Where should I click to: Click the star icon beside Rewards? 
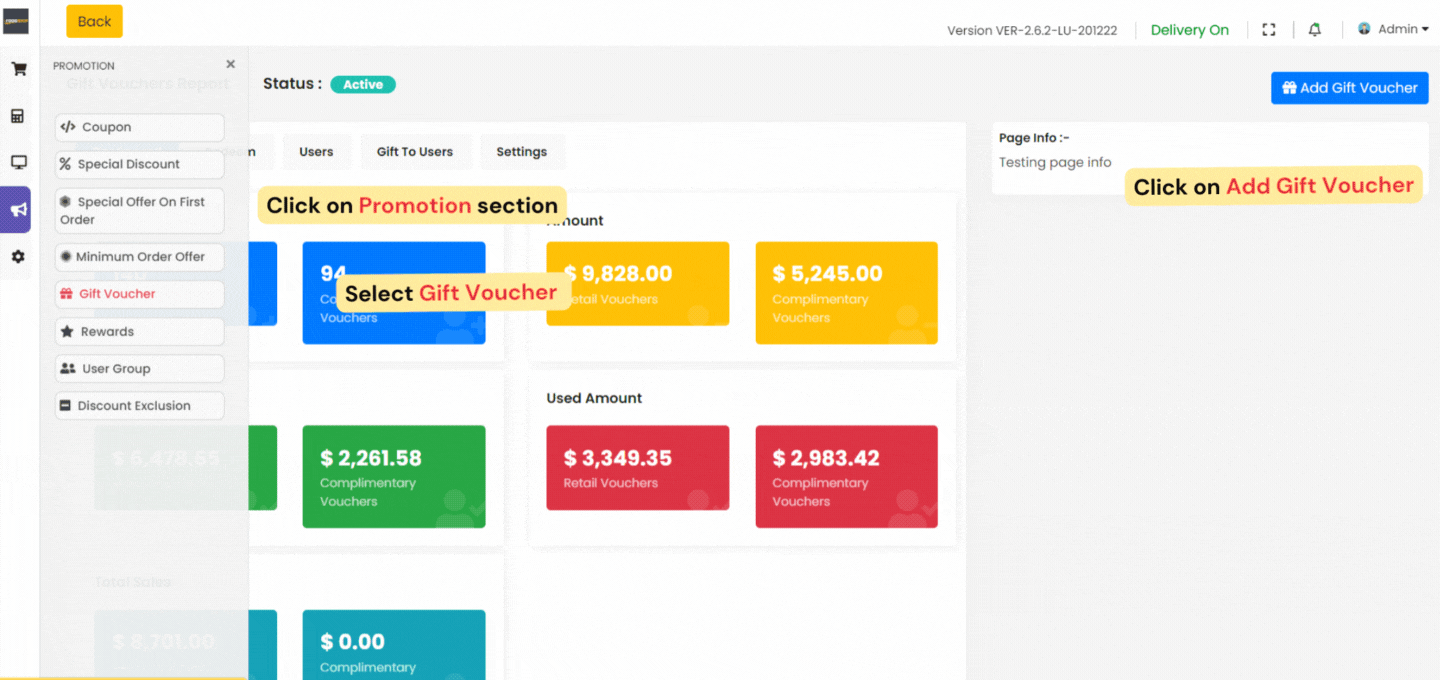point(67,331)
